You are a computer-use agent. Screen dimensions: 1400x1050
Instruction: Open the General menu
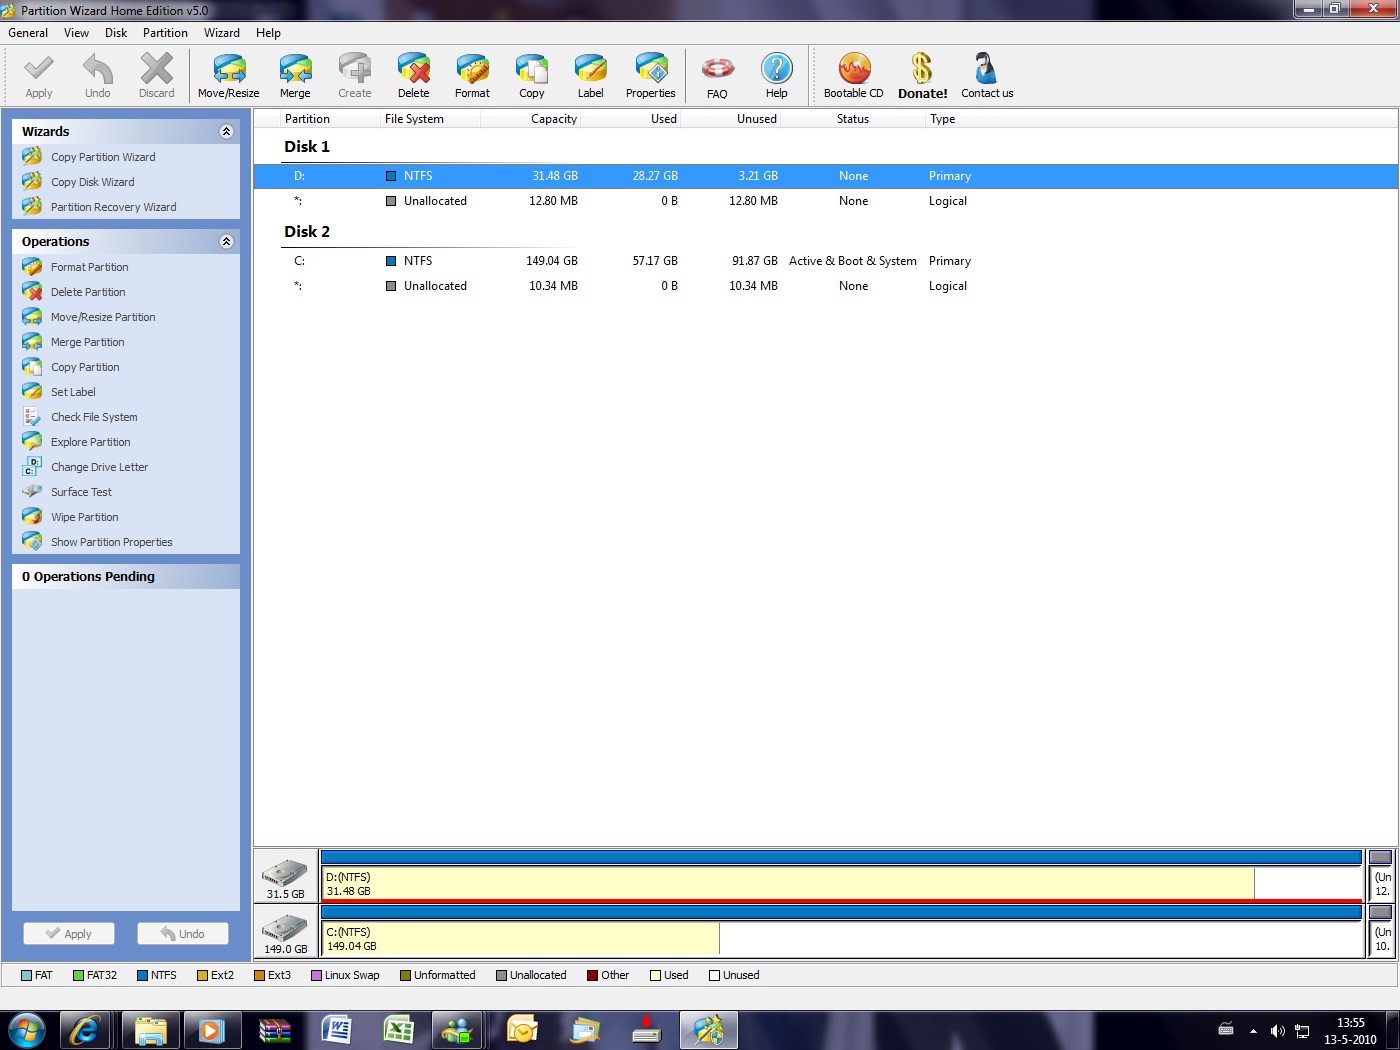click(x=28, y=33)
